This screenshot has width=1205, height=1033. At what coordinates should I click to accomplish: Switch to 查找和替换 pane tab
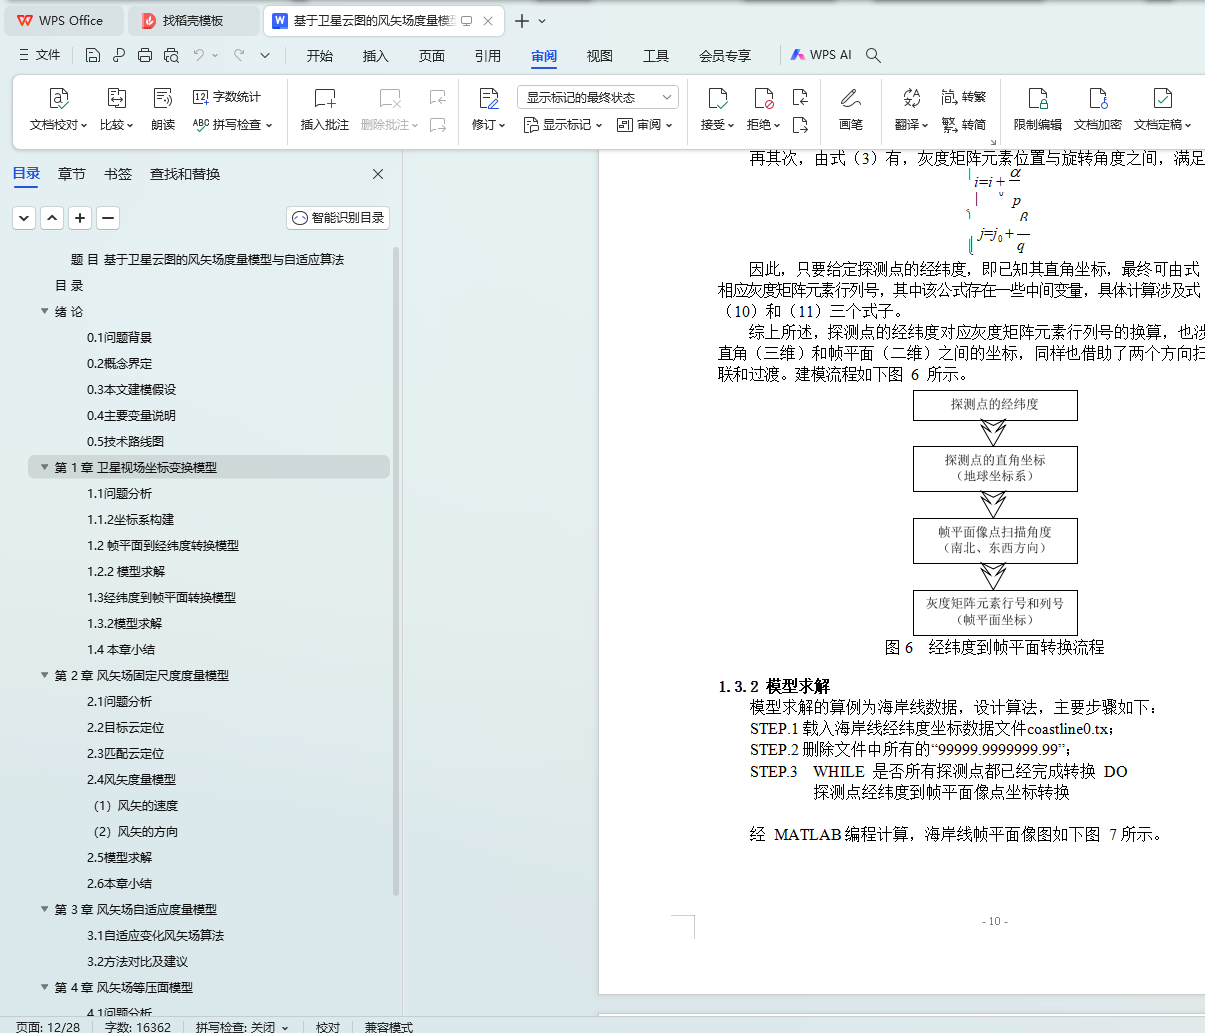click(x=185, y=174)
